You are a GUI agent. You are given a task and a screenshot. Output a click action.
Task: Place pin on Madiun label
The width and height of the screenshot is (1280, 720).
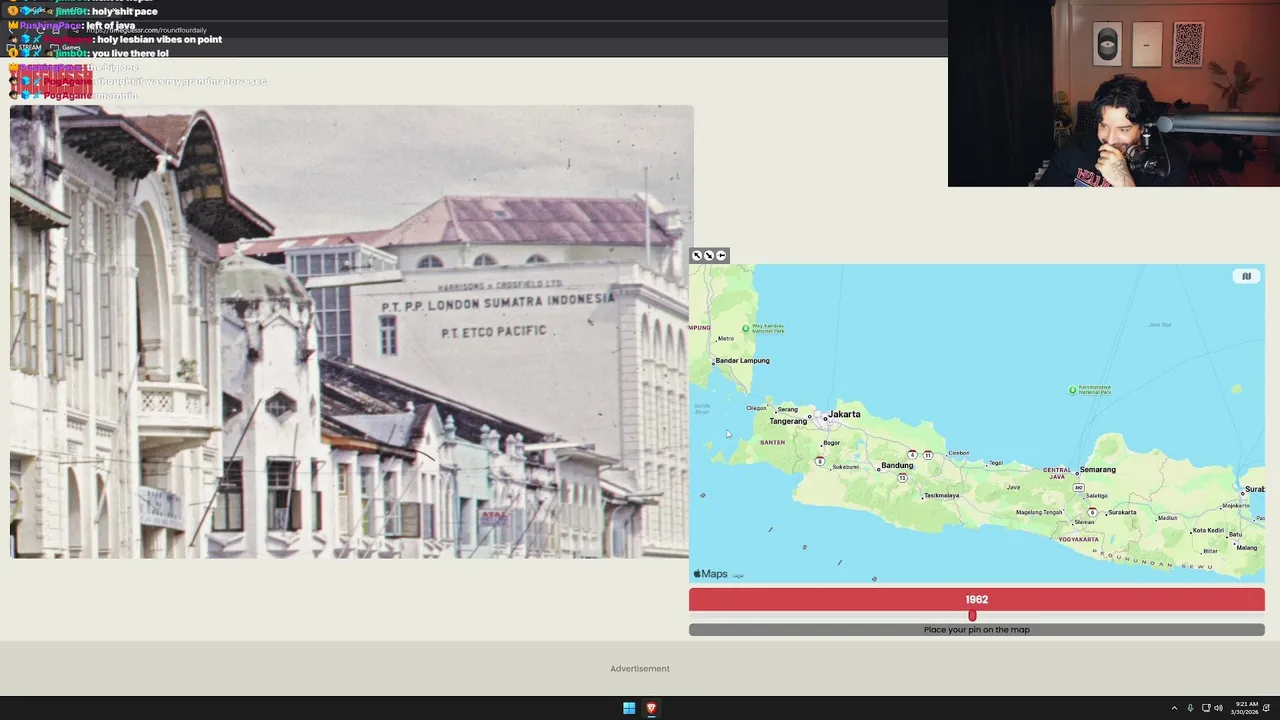[x=1167, y=518]
